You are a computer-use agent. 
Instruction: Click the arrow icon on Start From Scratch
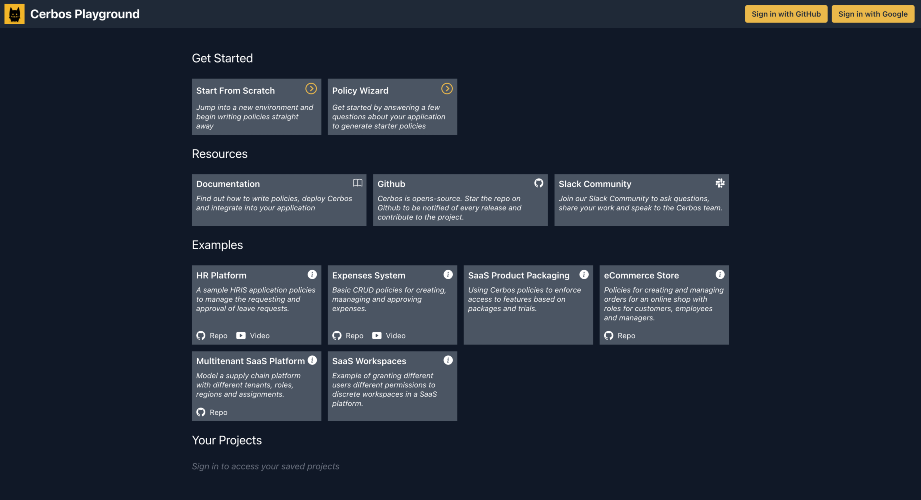tap(311, 89)
